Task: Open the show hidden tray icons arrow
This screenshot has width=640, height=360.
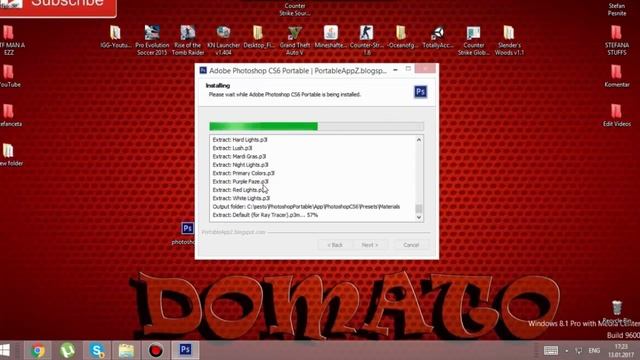Action: pyautogui.click(x=567, y=351)
